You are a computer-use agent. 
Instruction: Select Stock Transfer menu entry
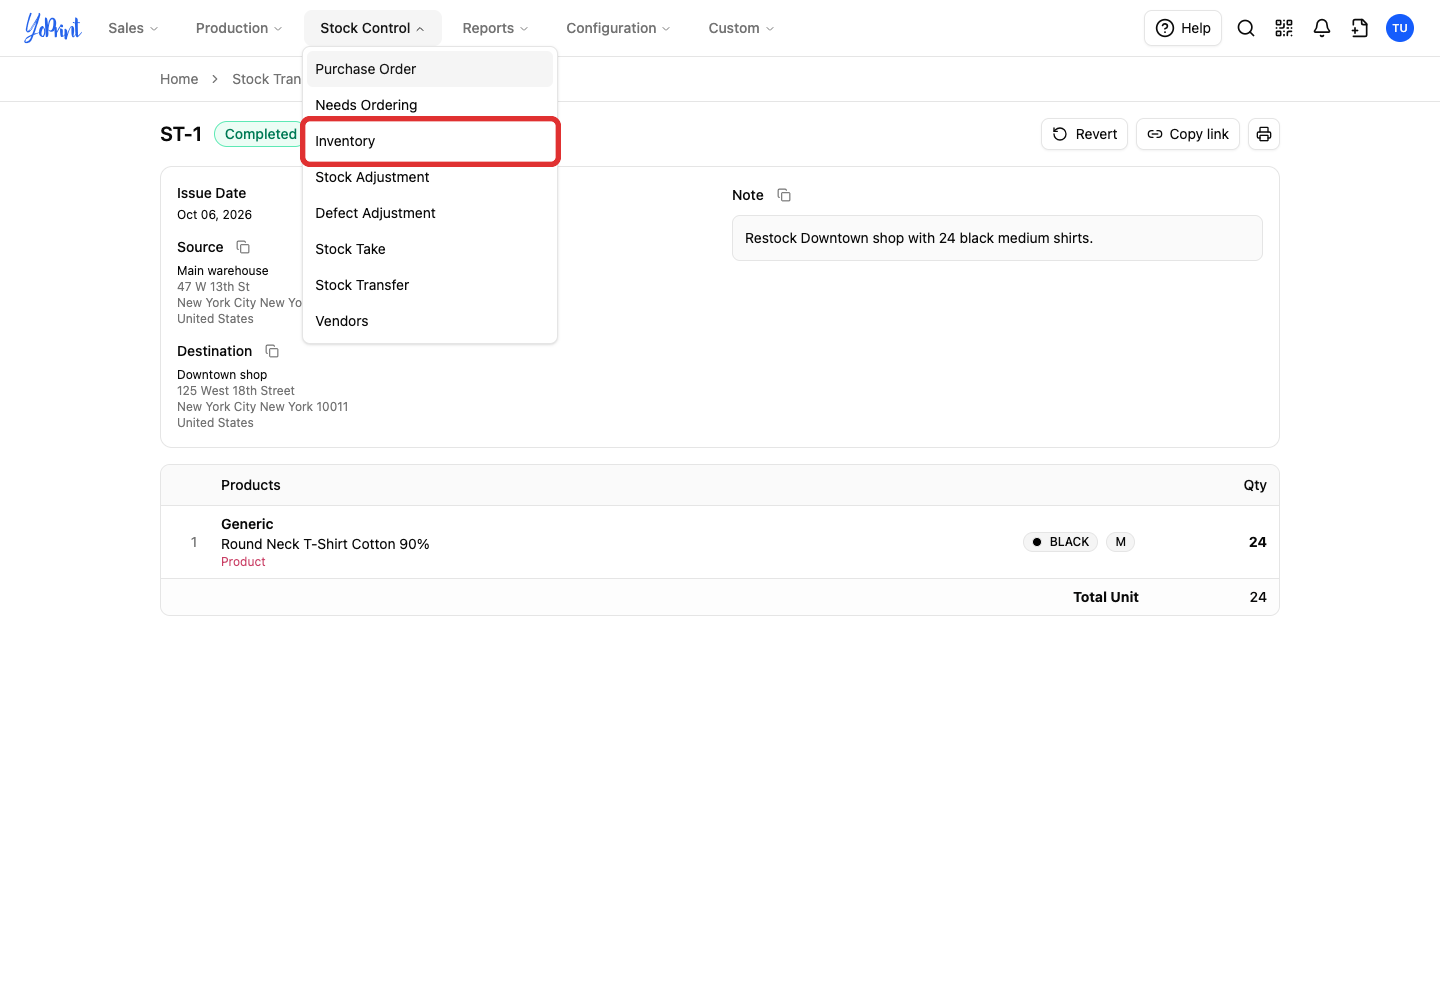pos(430,285)
